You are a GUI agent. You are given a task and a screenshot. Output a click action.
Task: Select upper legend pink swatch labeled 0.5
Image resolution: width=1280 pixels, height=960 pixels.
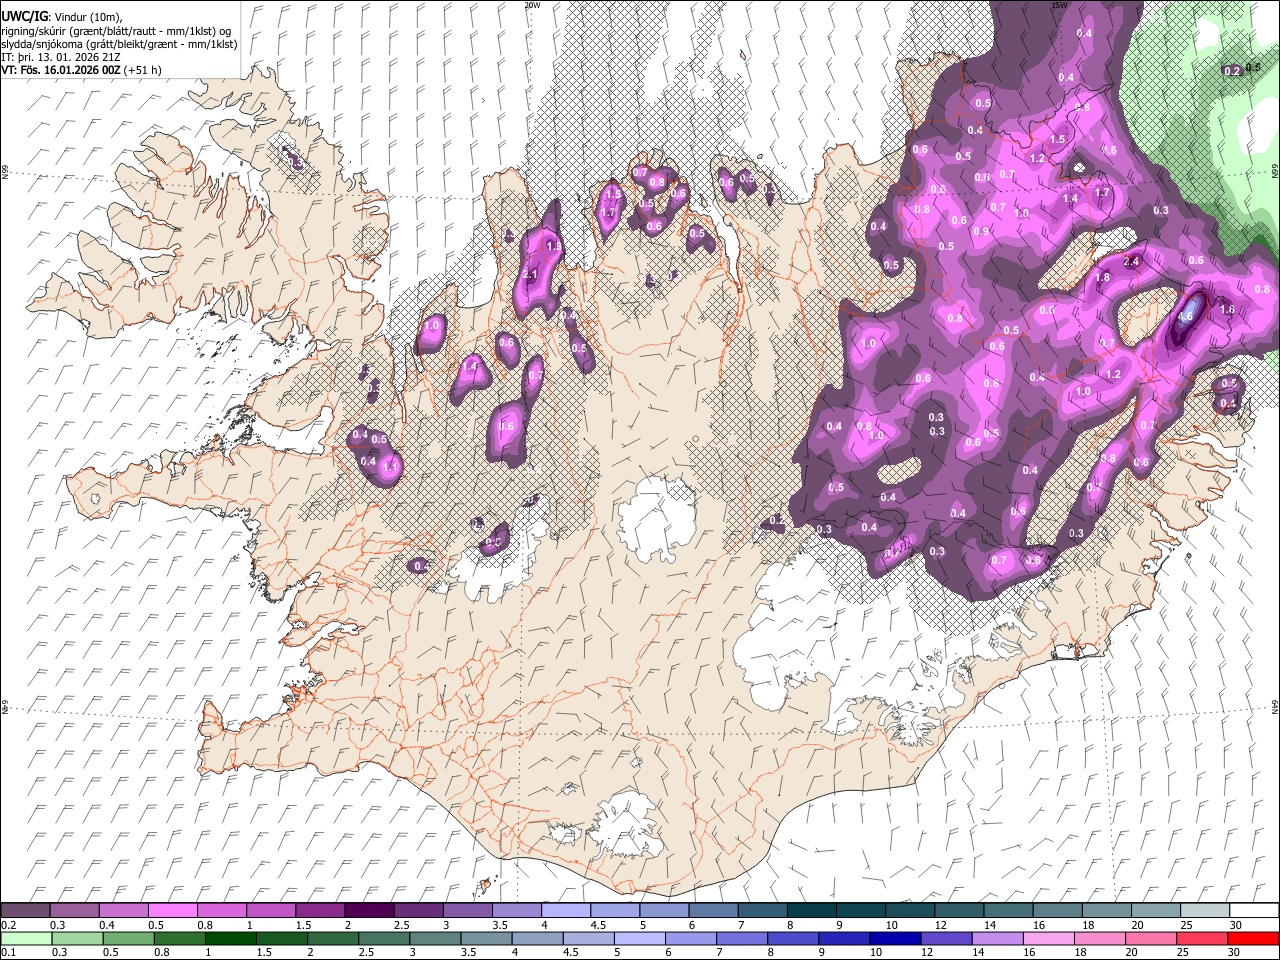(172, 910)
